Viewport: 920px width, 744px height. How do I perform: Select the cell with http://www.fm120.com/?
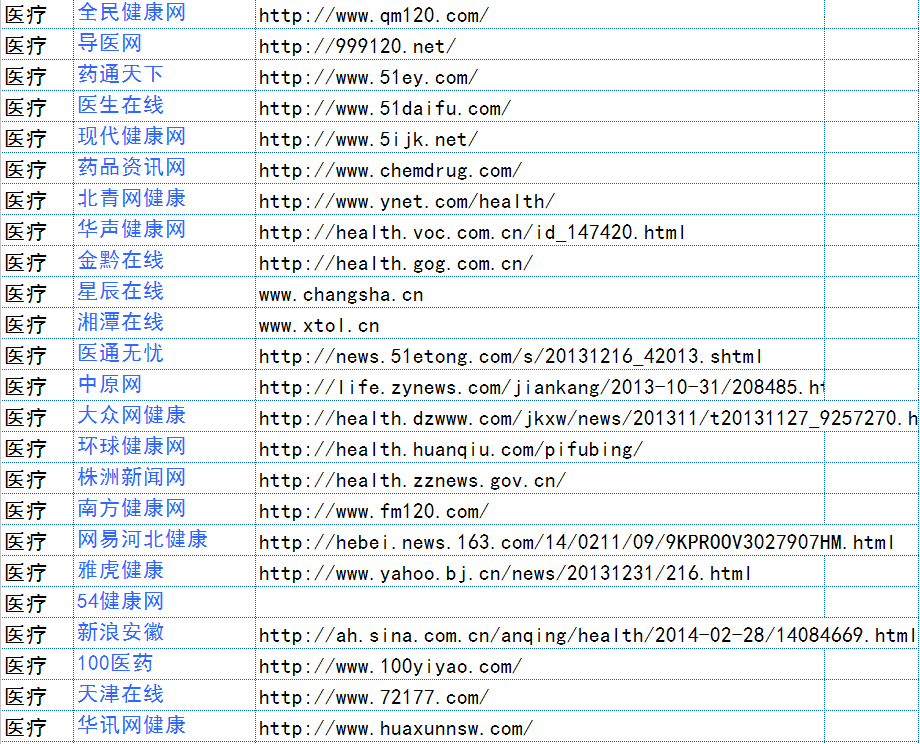(x=540, y=510)
